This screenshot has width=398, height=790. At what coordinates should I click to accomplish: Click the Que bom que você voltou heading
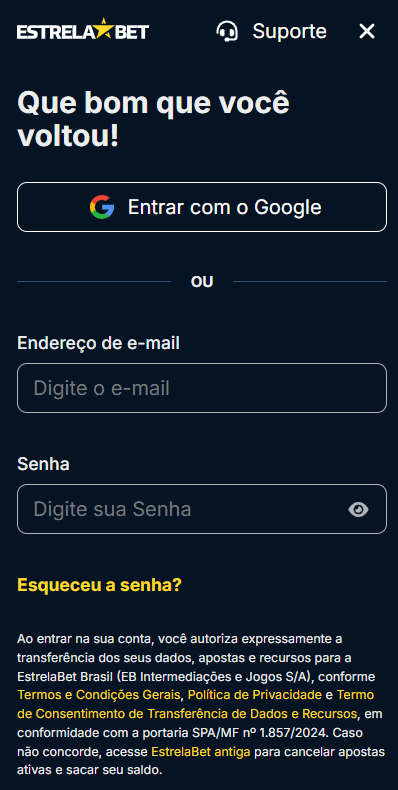(x=154, y=119)
